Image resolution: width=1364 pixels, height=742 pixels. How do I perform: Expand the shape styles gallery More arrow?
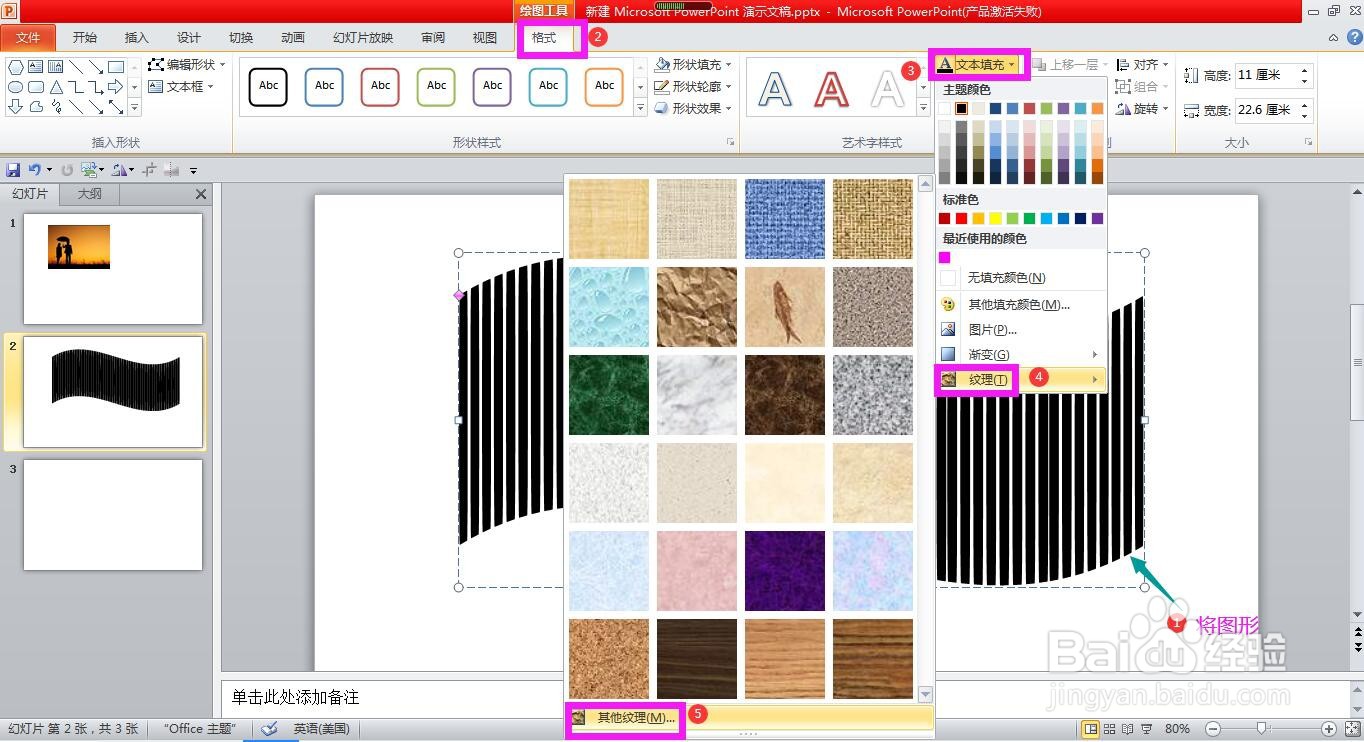coord(640,108)
